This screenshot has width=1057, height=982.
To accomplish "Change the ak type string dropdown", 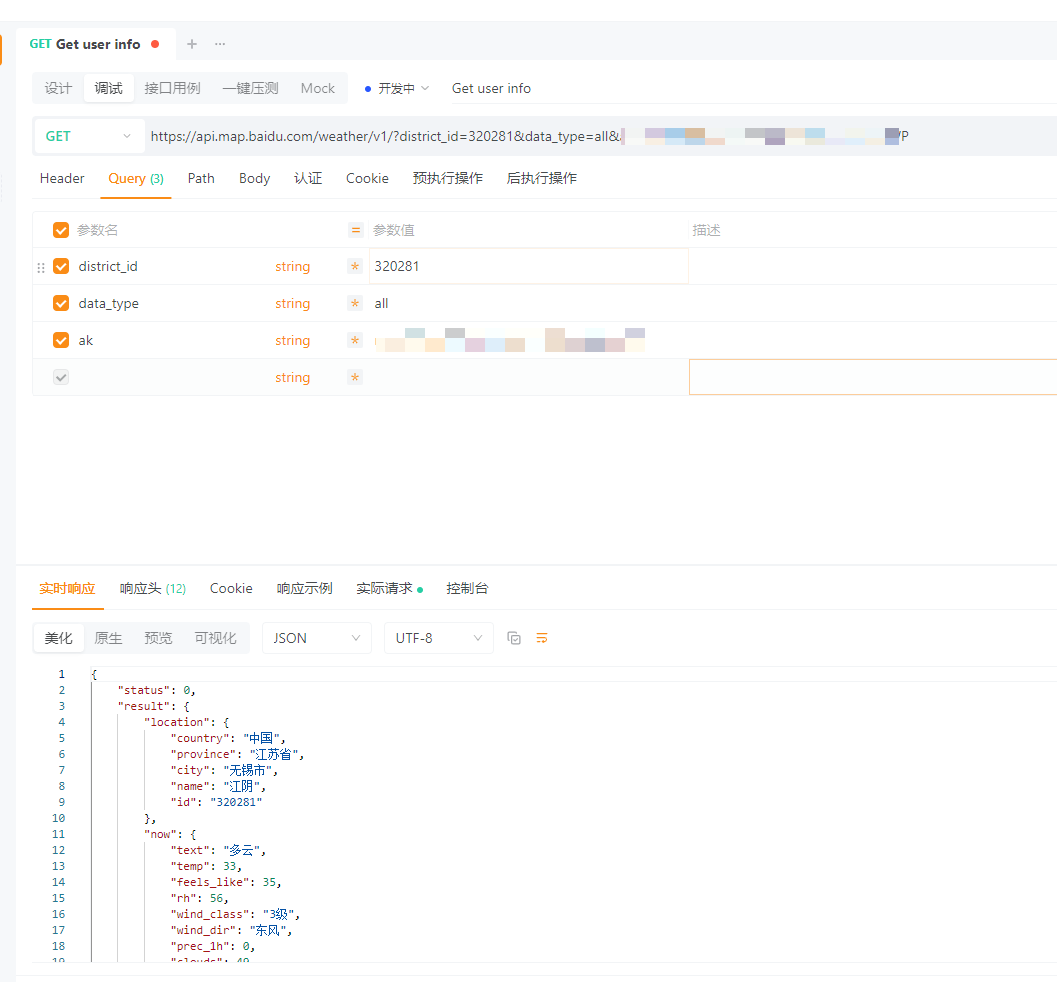I will point(293,340).
